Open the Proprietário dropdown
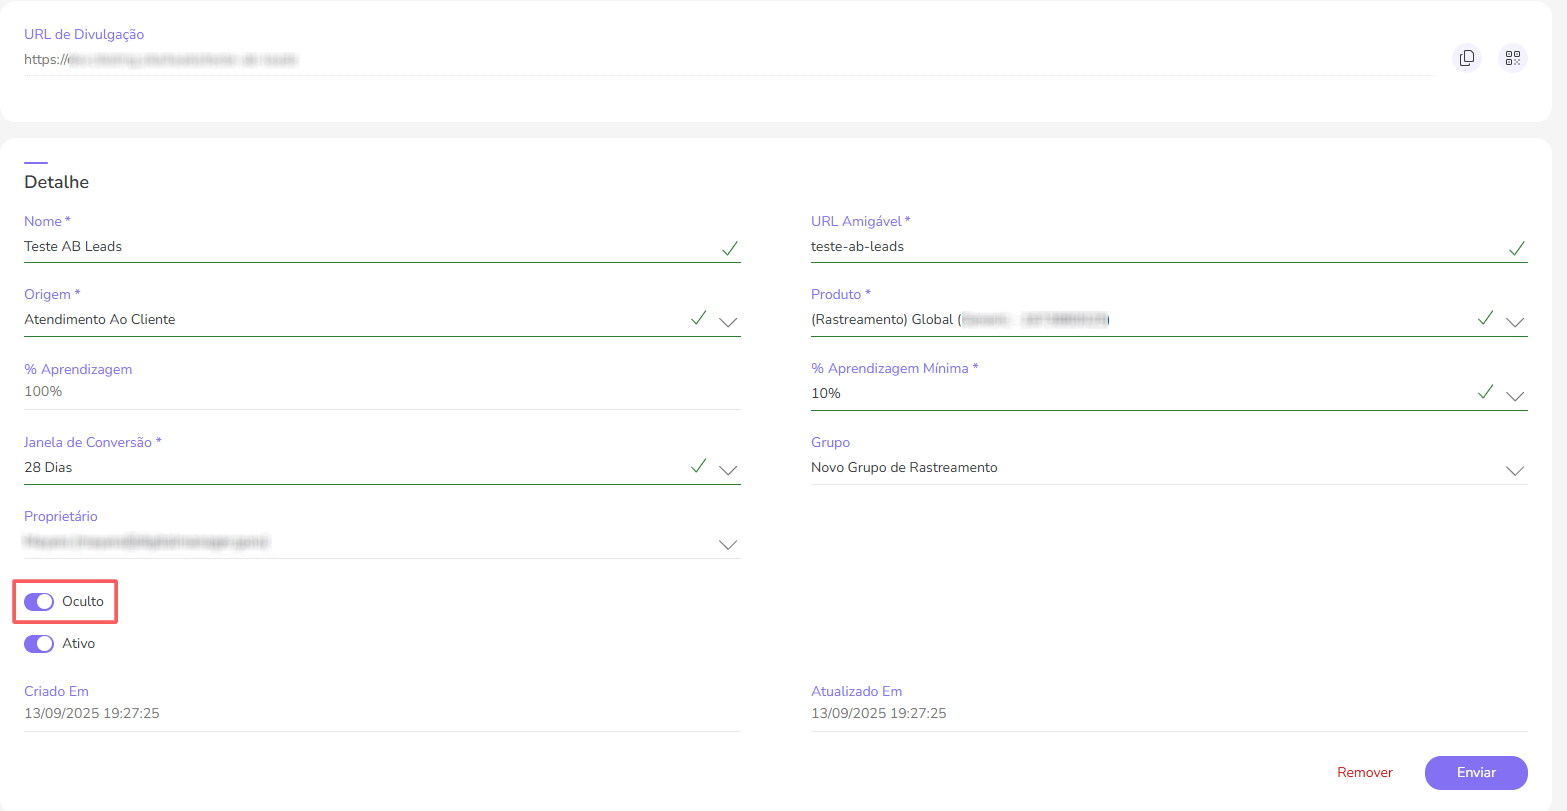 click(728, 544)
